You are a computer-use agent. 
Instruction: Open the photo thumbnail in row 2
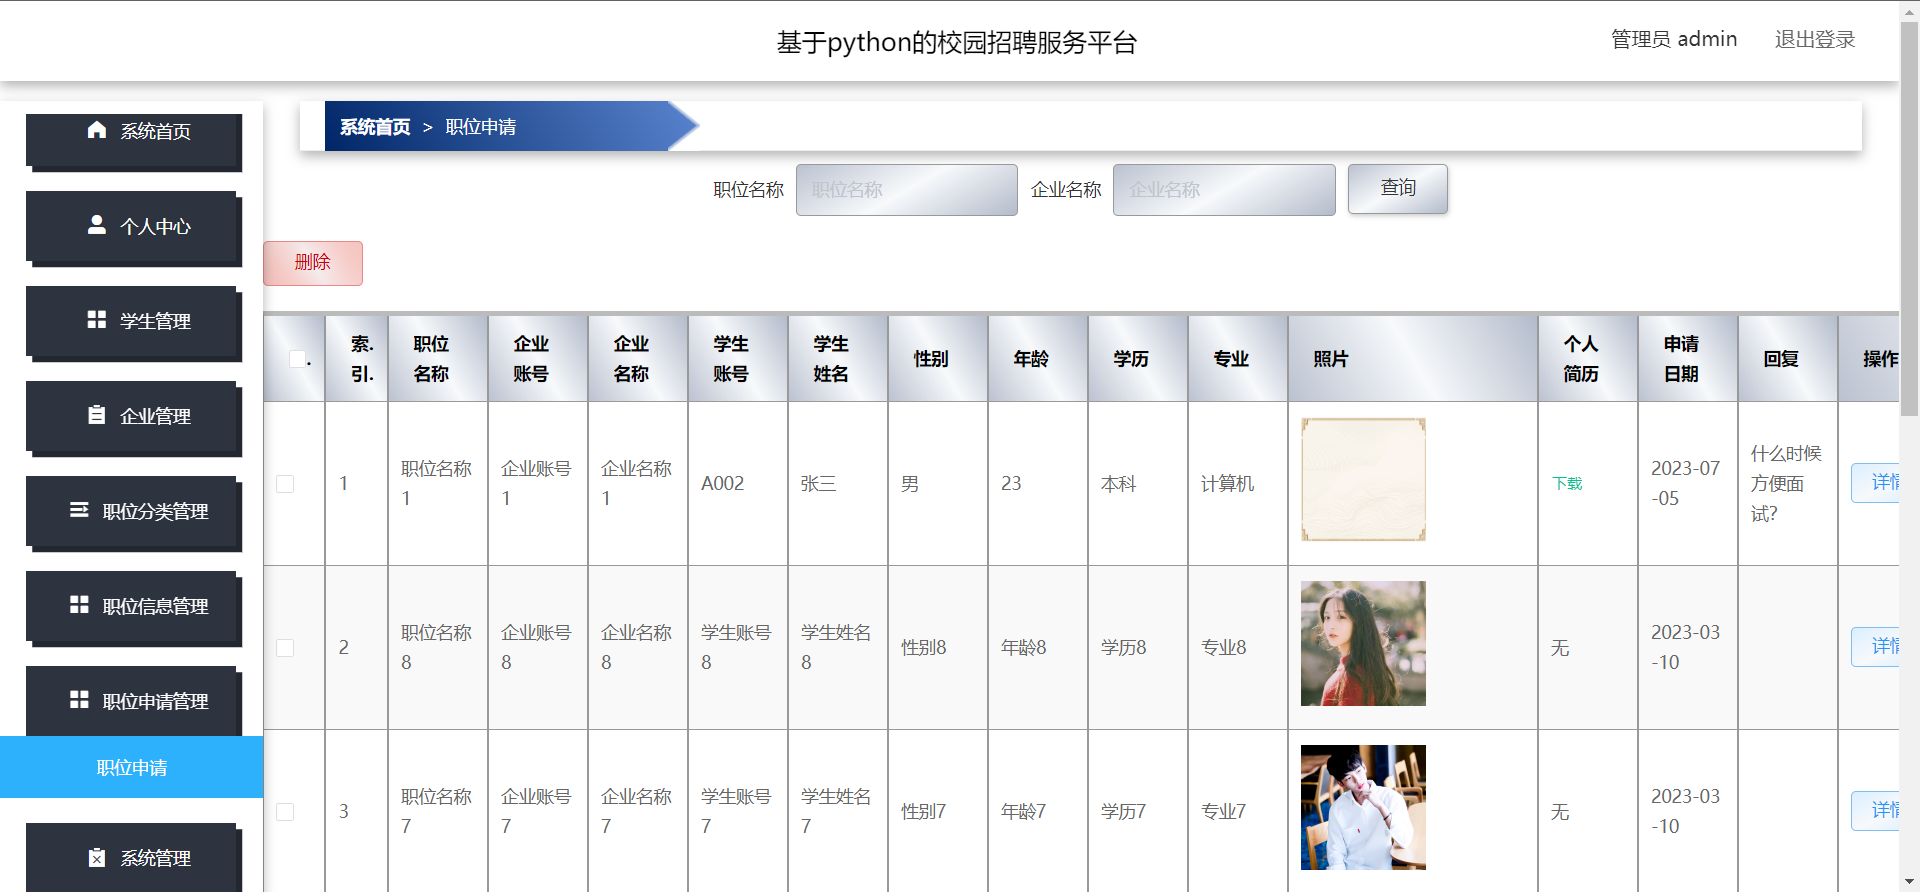coord(1363,644)
